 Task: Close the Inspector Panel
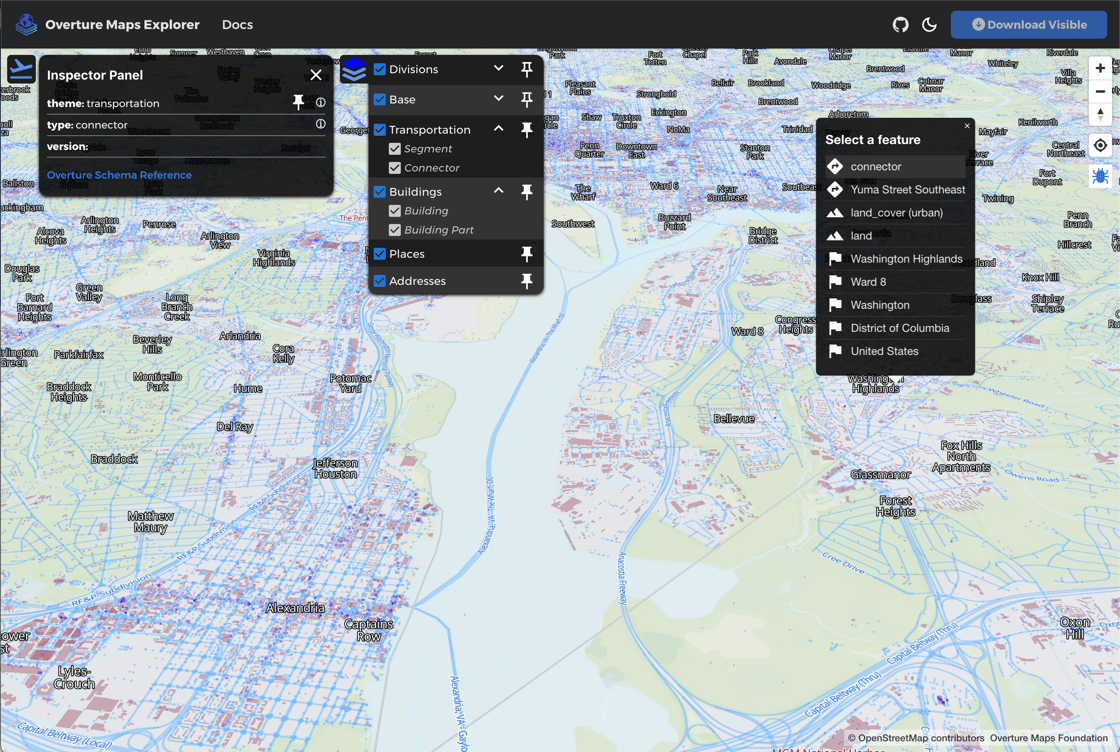tap(316, 75)
